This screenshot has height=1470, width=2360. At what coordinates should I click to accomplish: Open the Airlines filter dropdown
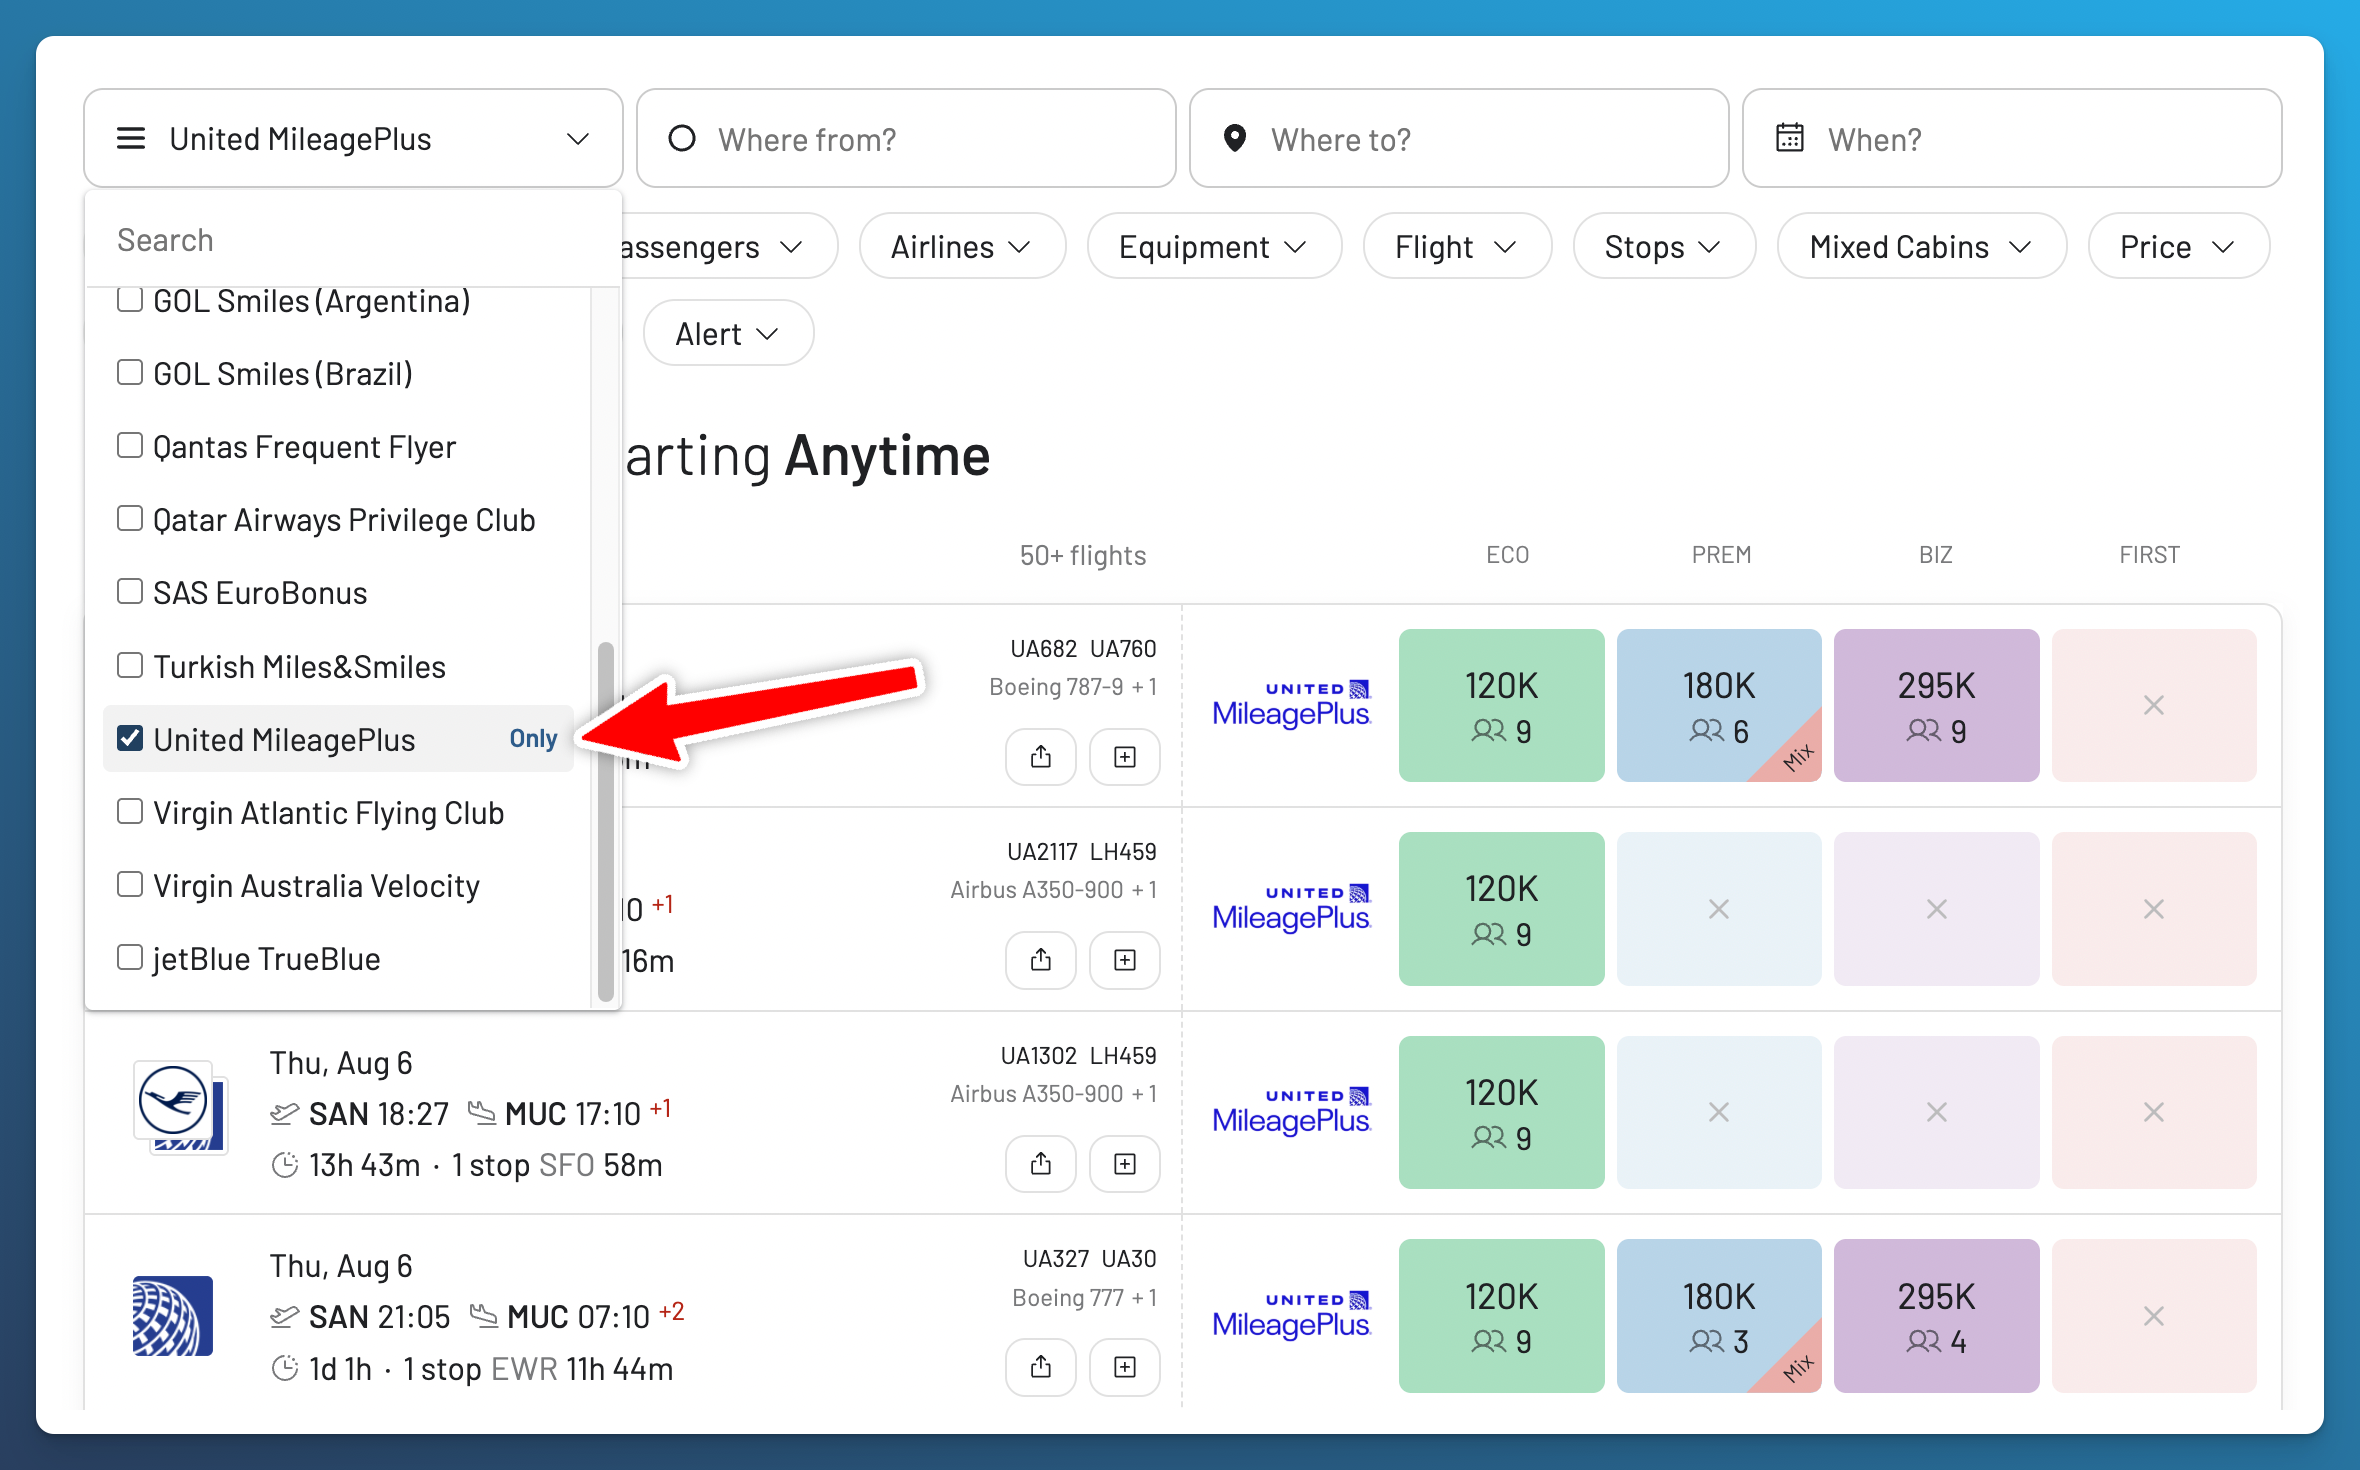(x=962, y=246)
